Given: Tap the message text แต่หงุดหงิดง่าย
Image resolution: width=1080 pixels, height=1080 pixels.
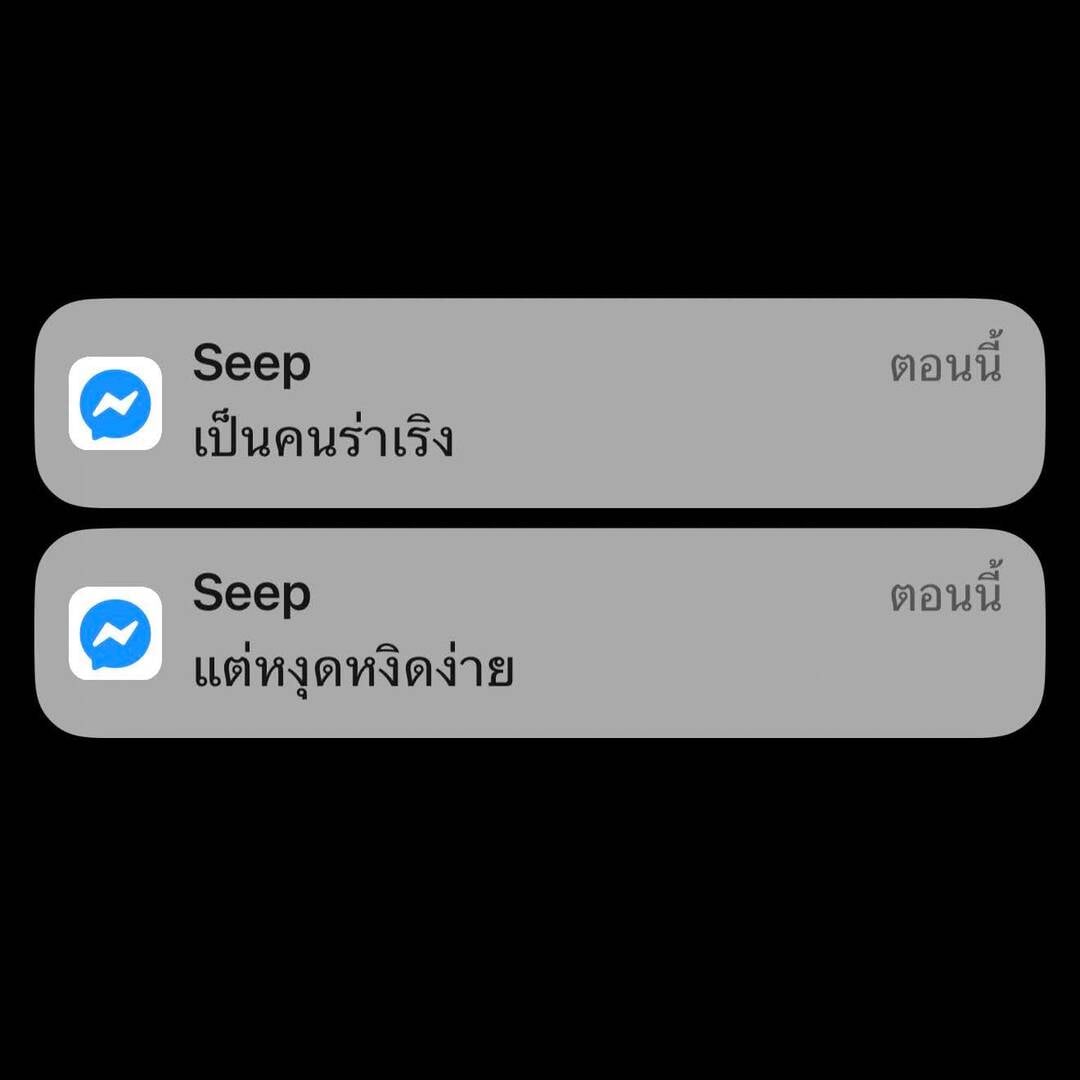Looking at the screenshot, I should click(x=353, y=667).
